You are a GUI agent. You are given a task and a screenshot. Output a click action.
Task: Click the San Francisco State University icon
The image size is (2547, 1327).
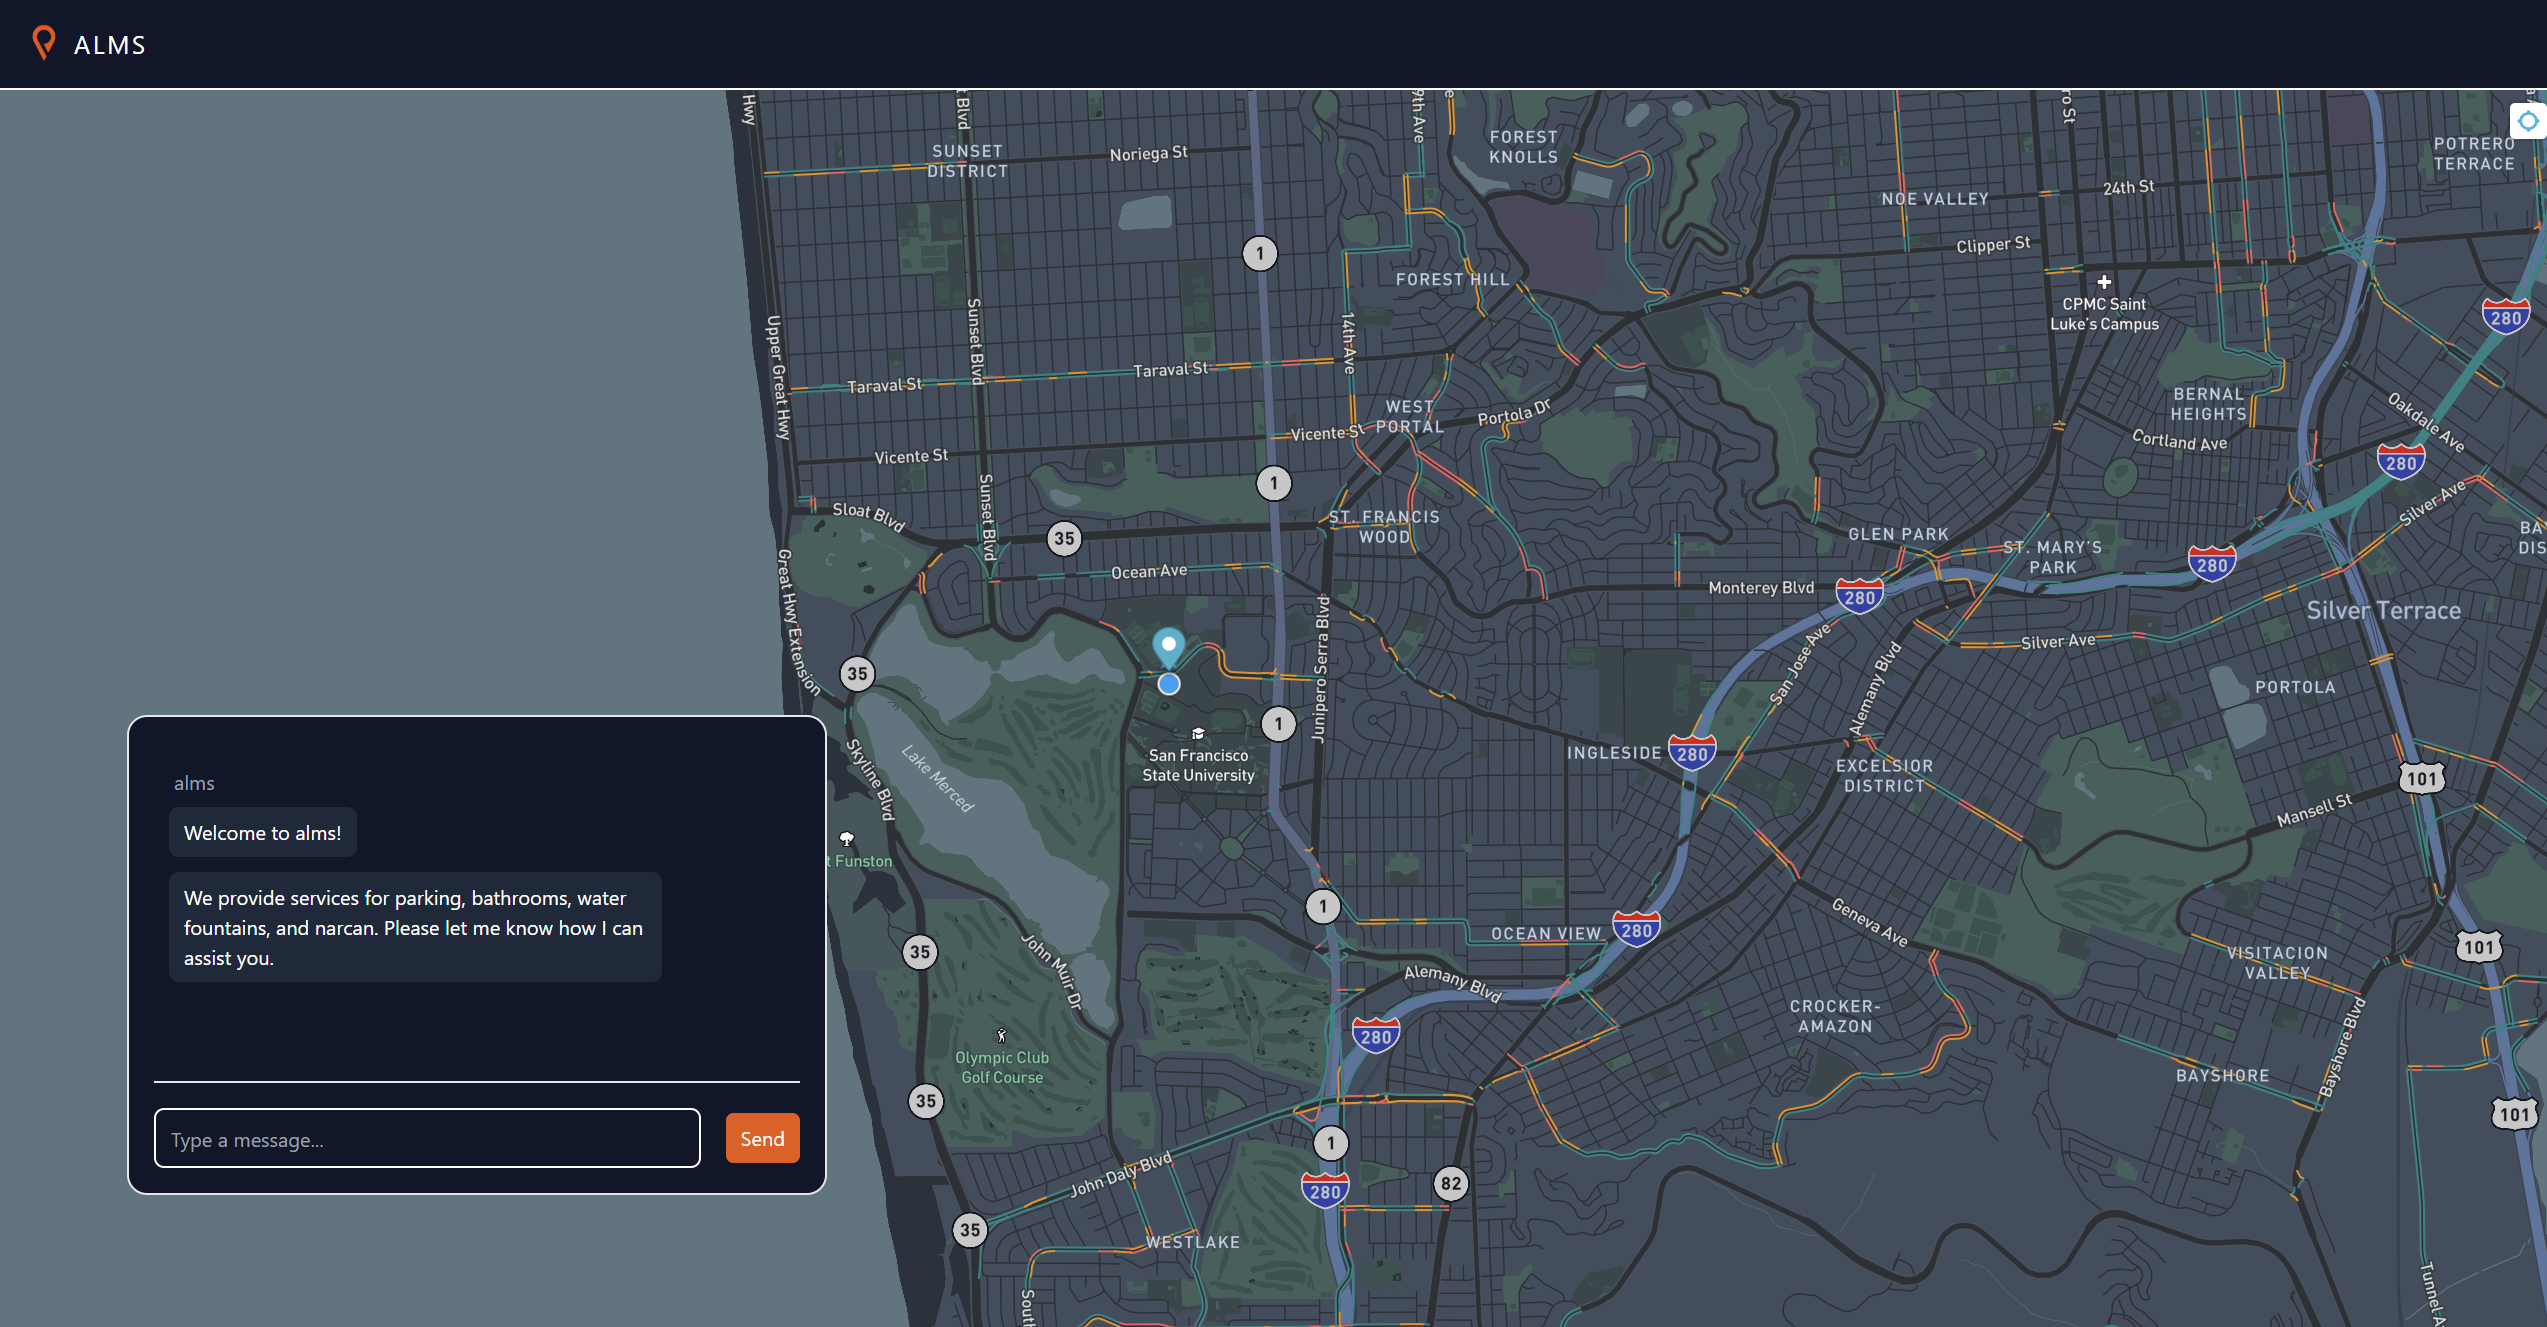coord(1198,734)
